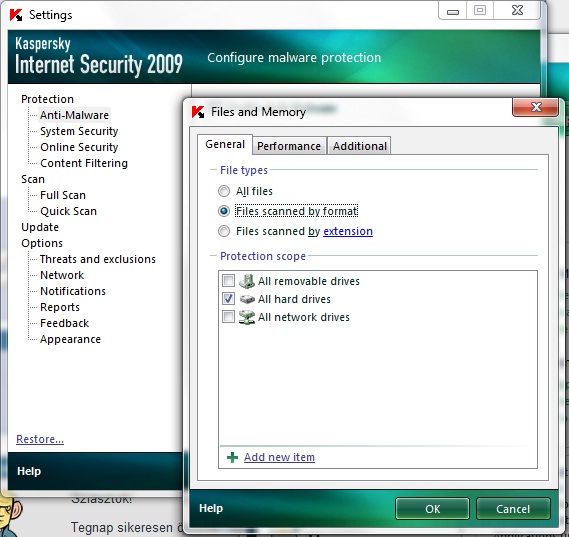The height and width of the screenshot is (537, 569).
Task: Enable All network drives checkbox
Action: pyautogui.click(x=228, y=316)
